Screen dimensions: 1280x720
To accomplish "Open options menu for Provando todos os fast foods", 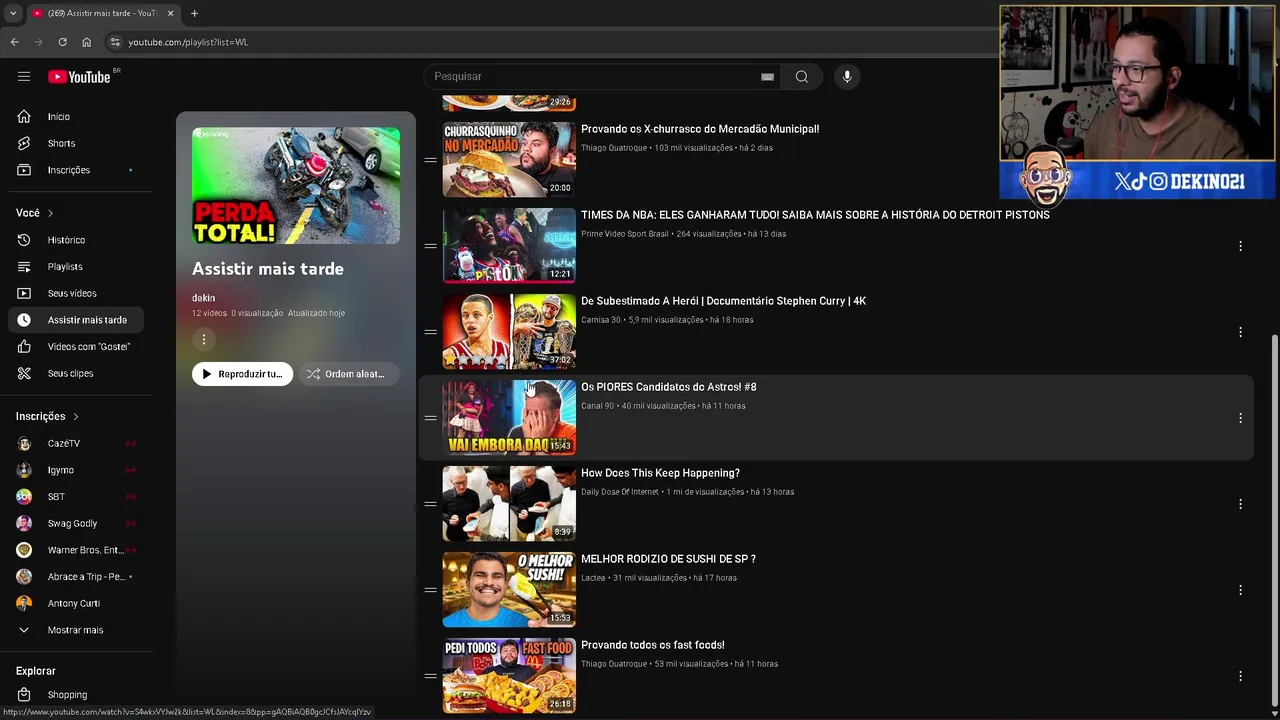I will click(1240, 676).
